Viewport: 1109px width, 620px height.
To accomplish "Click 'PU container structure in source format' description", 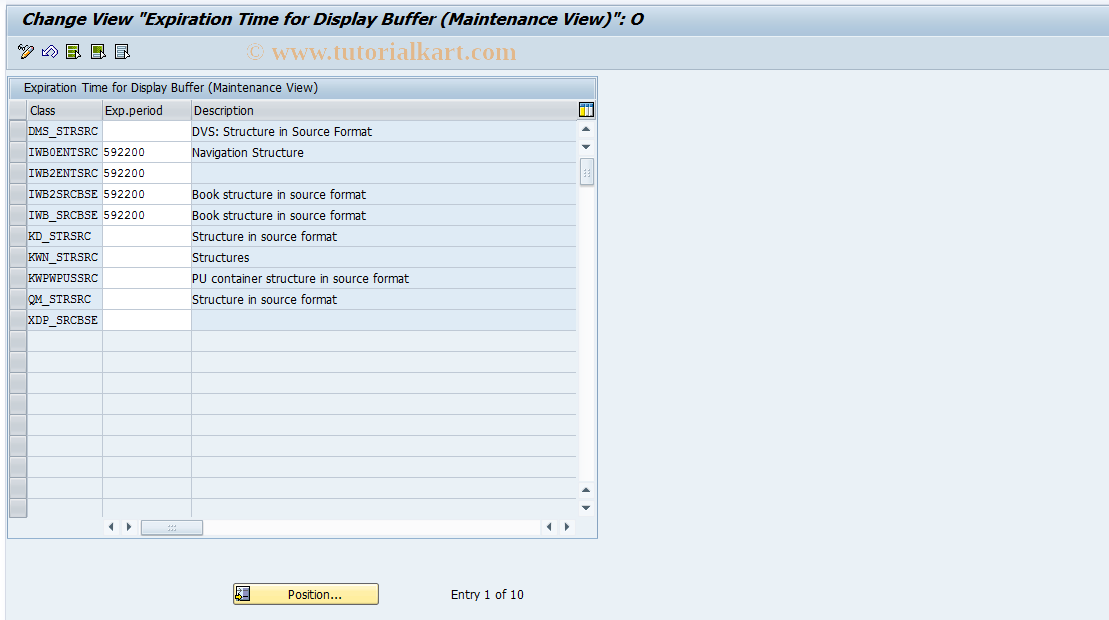I will click(x=384, y=279).
